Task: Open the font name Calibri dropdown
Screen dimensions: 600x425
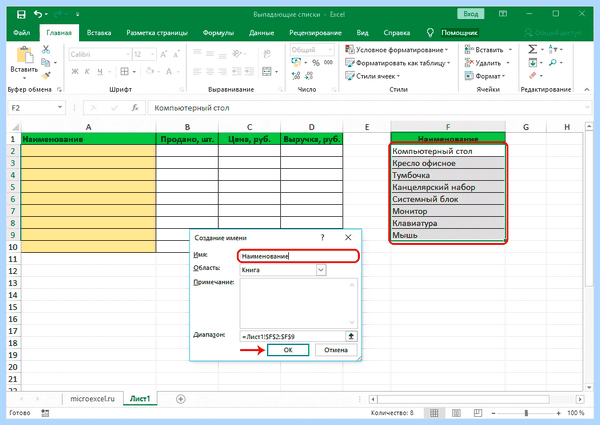Action: 128,54
